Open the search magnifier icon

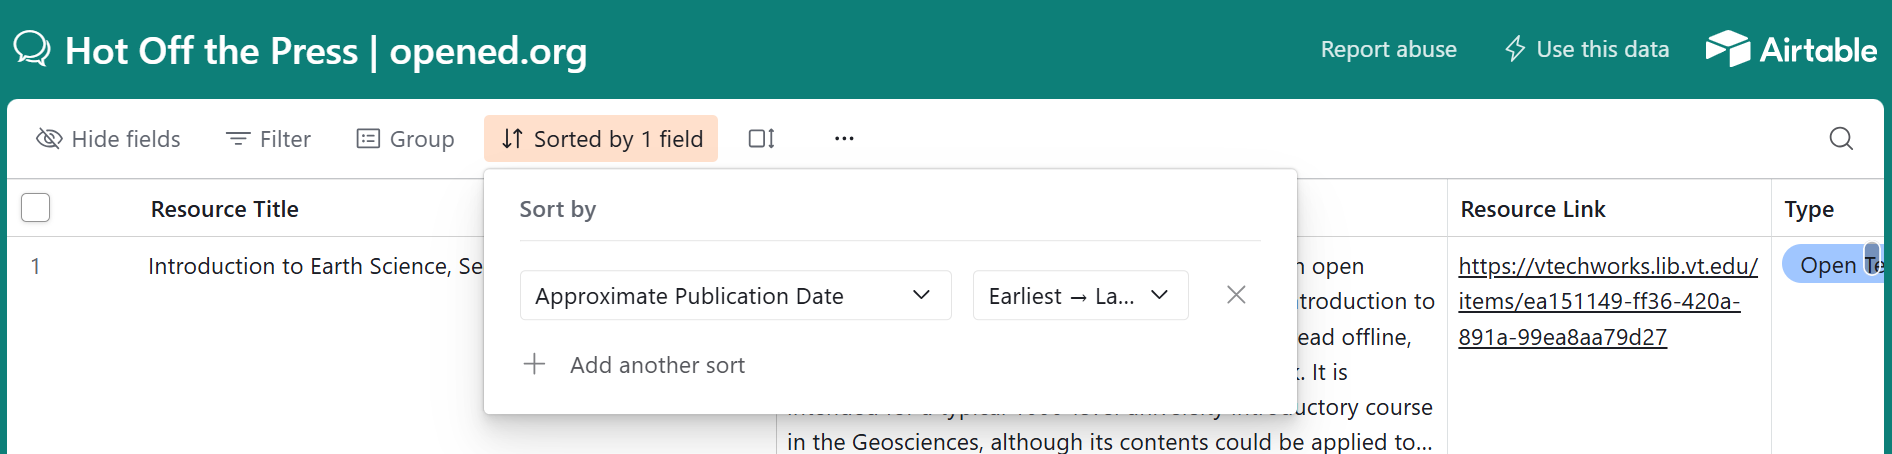coord(1841,139)
